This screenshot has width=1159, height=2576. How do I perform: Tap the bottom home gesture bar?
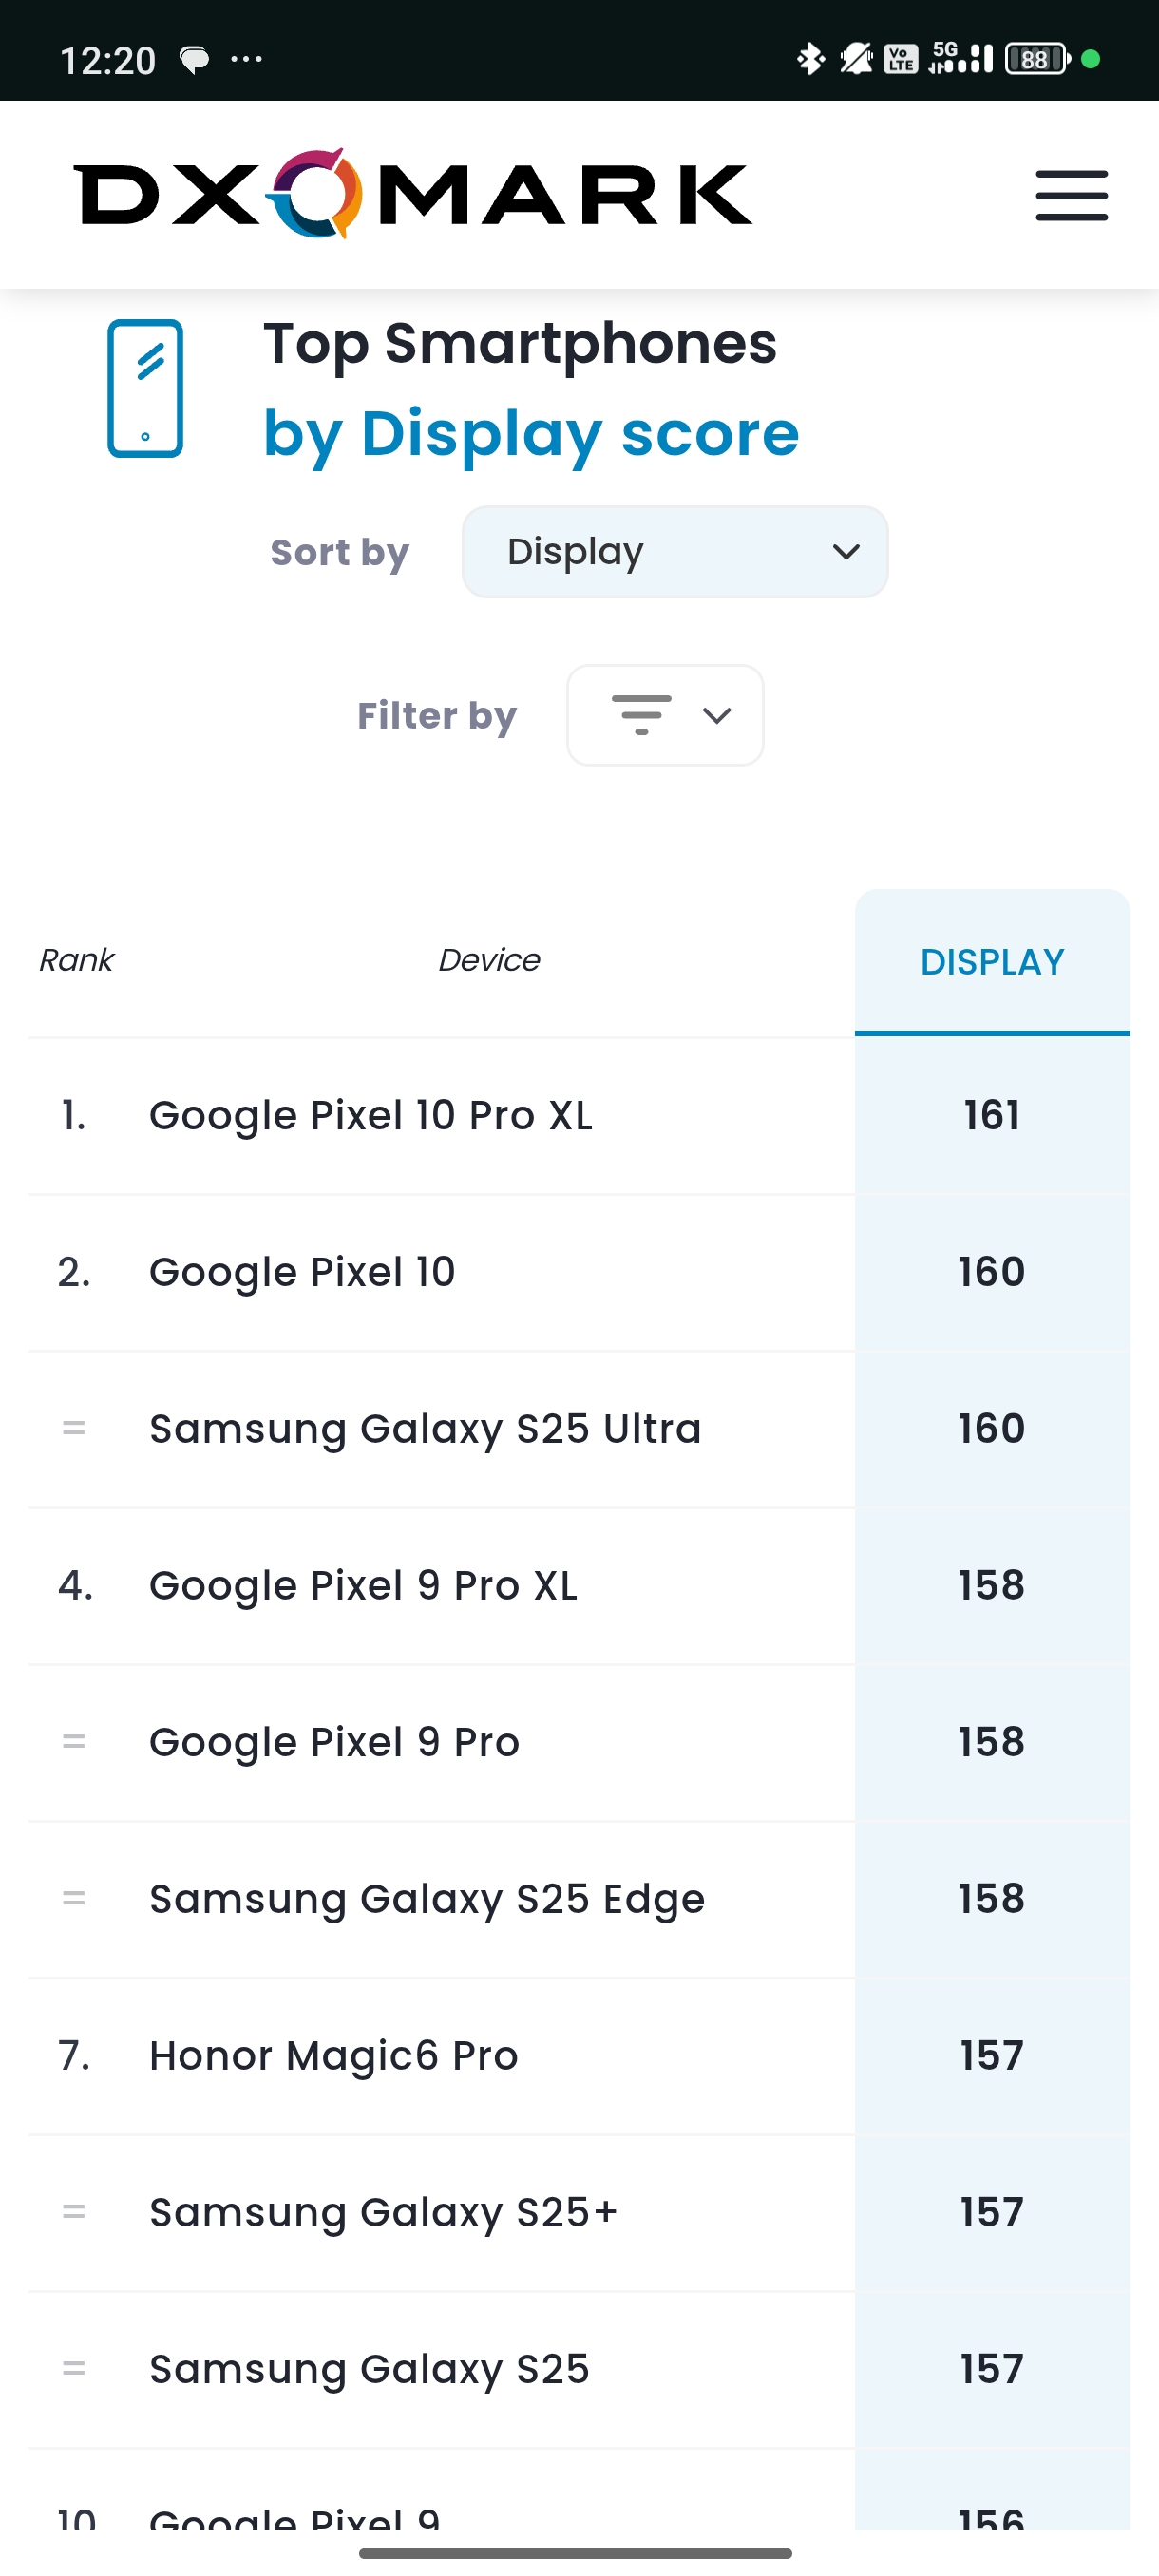tap(576, 2553)
